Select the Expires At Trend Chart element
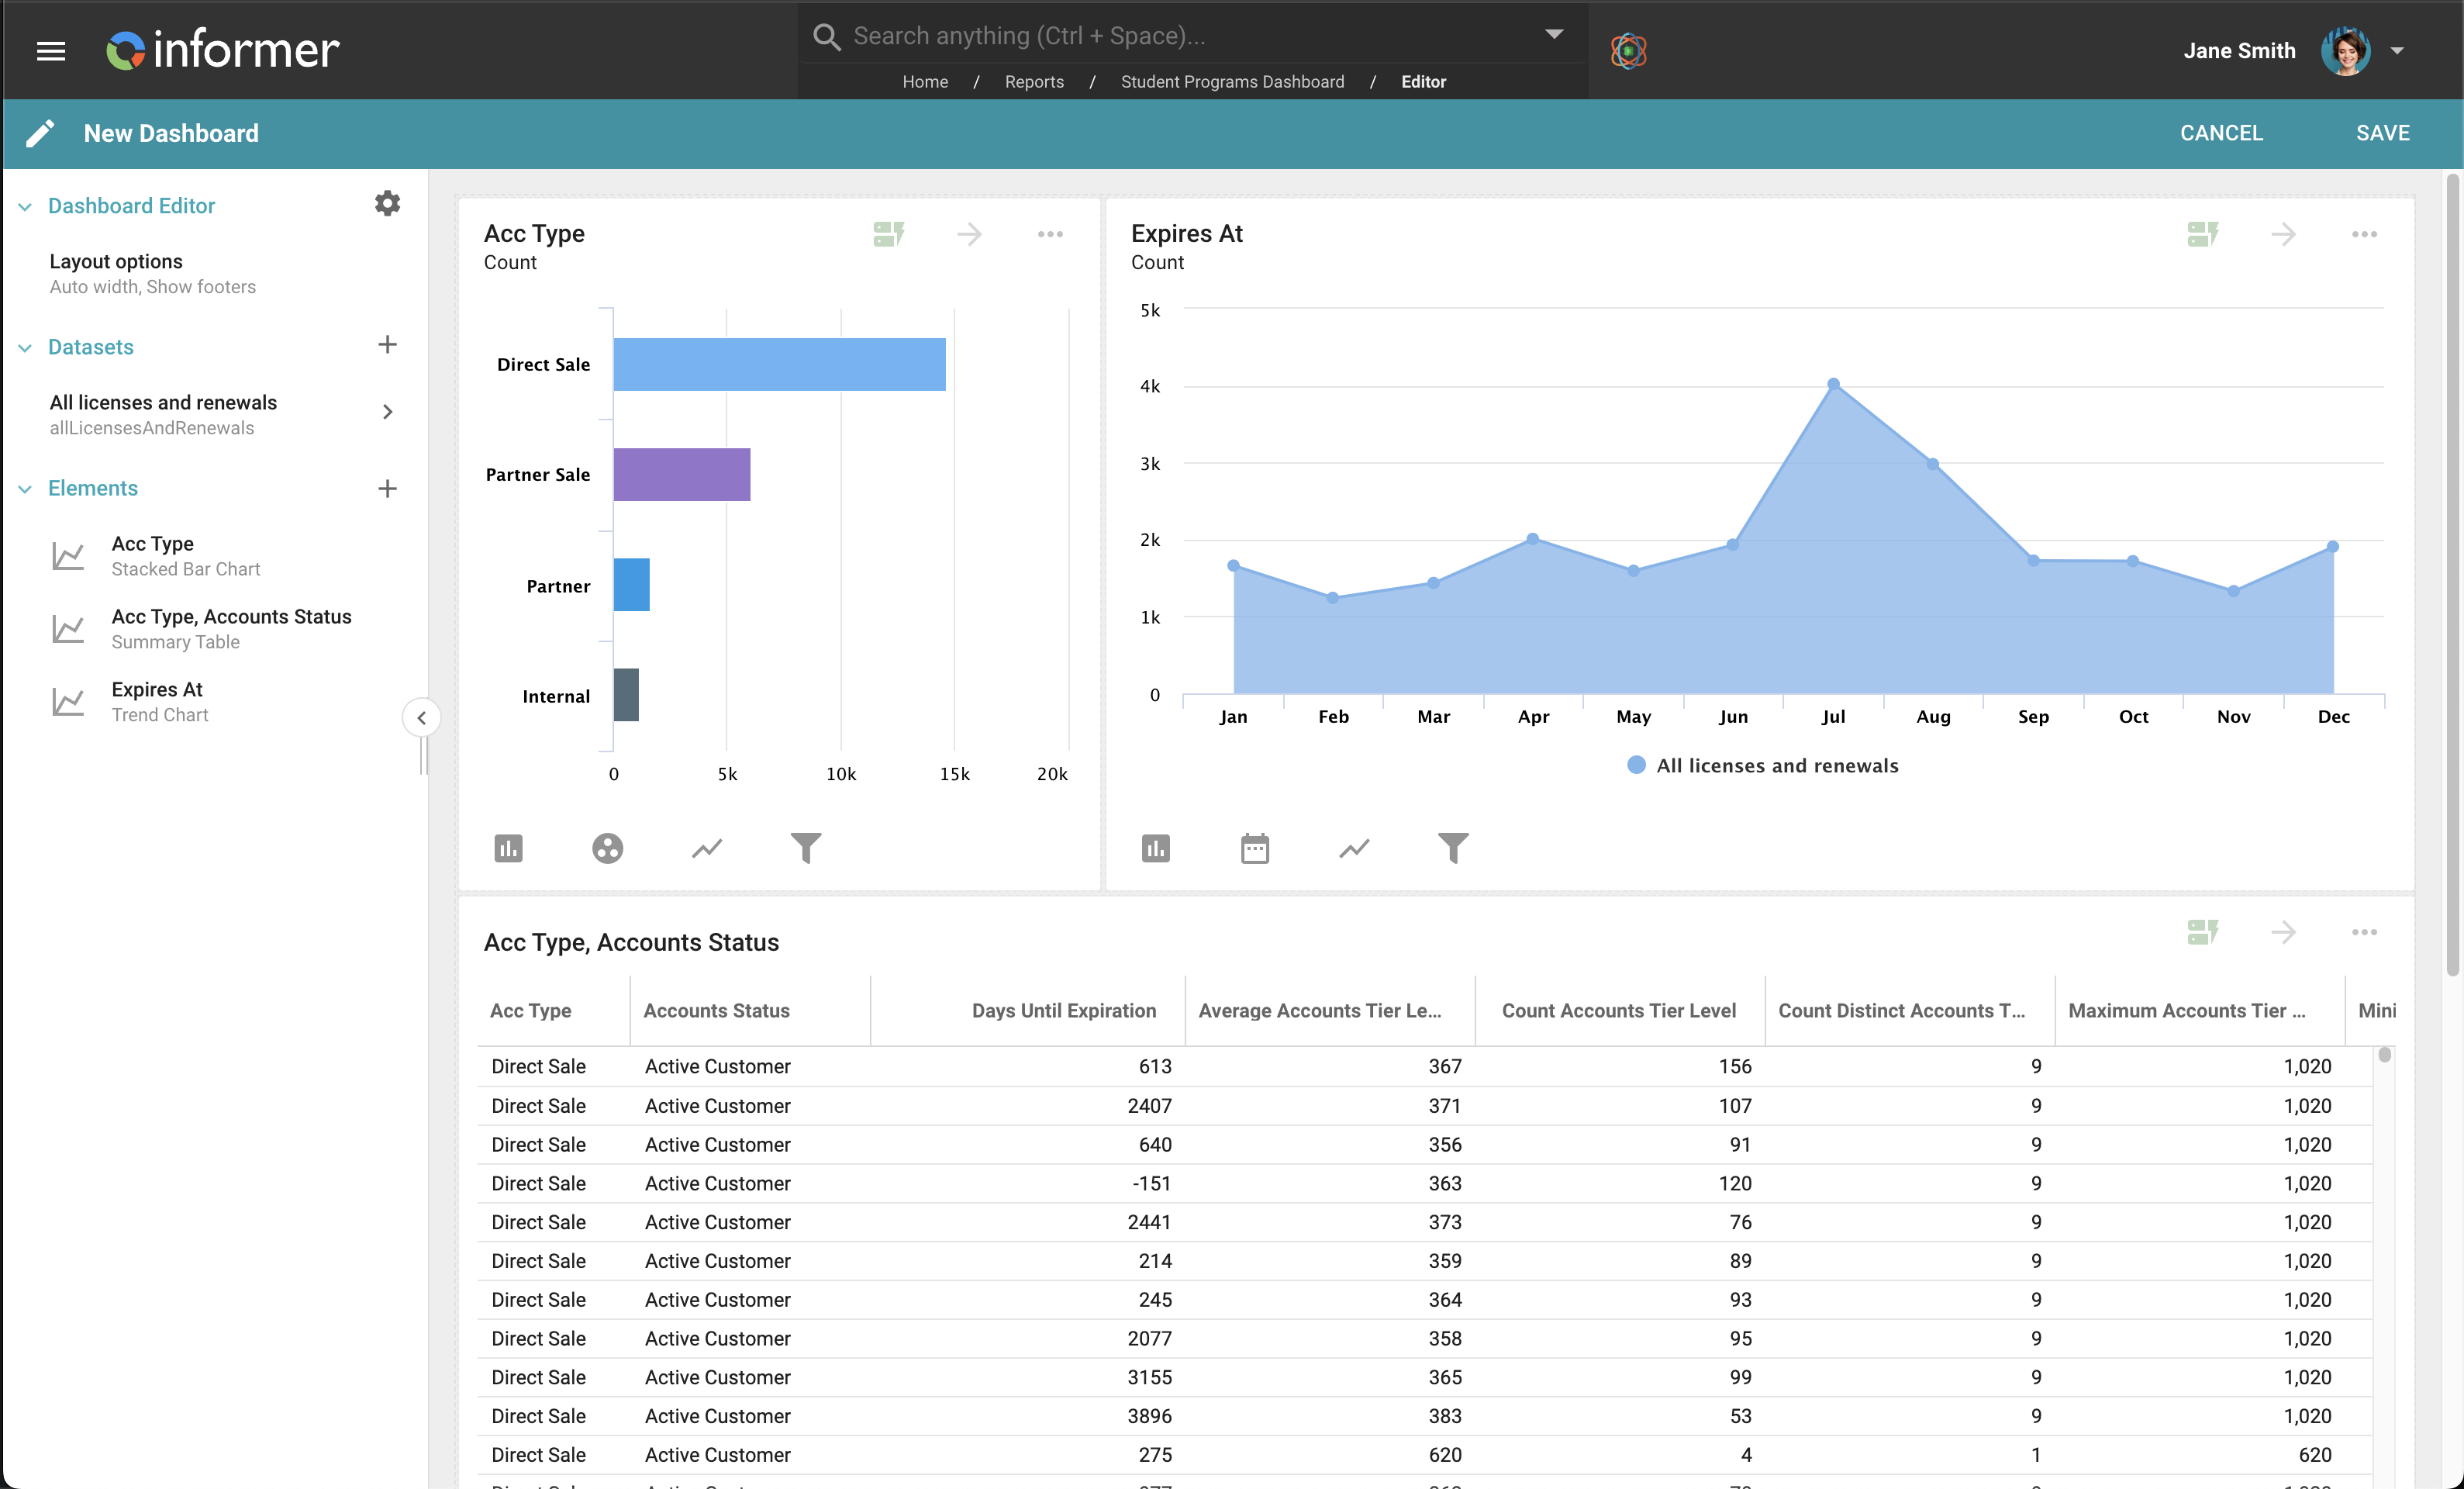This screenshot has height=1489, width=2464. pos(159,701)
